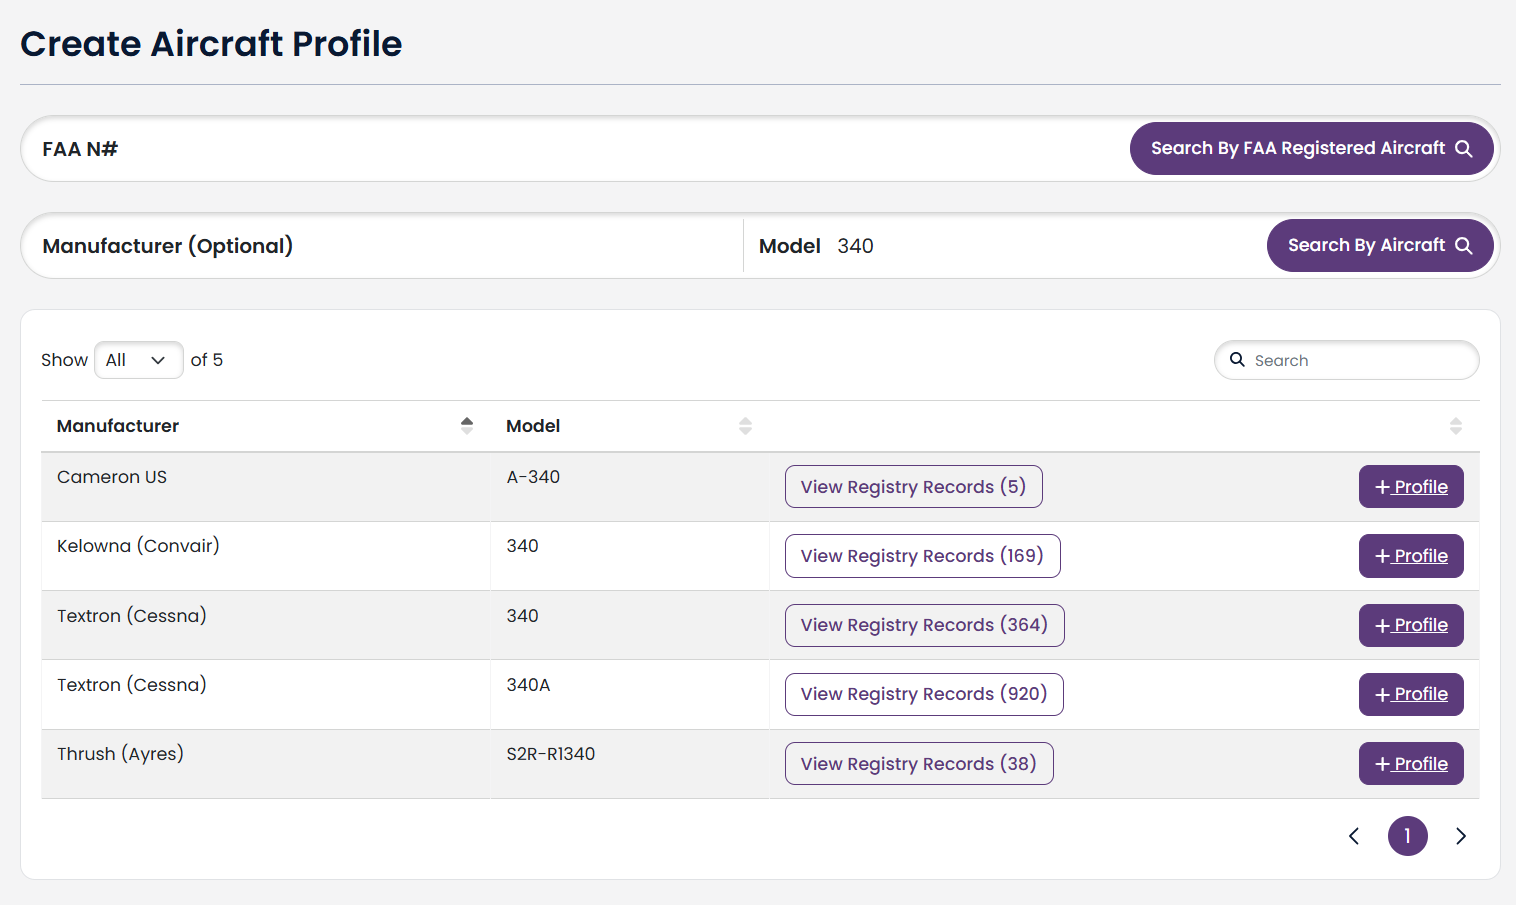Screen dimensions: 1516x905
Task: Search By FAA Registered Aircraft button
Action: click(x=1312, y=148)
